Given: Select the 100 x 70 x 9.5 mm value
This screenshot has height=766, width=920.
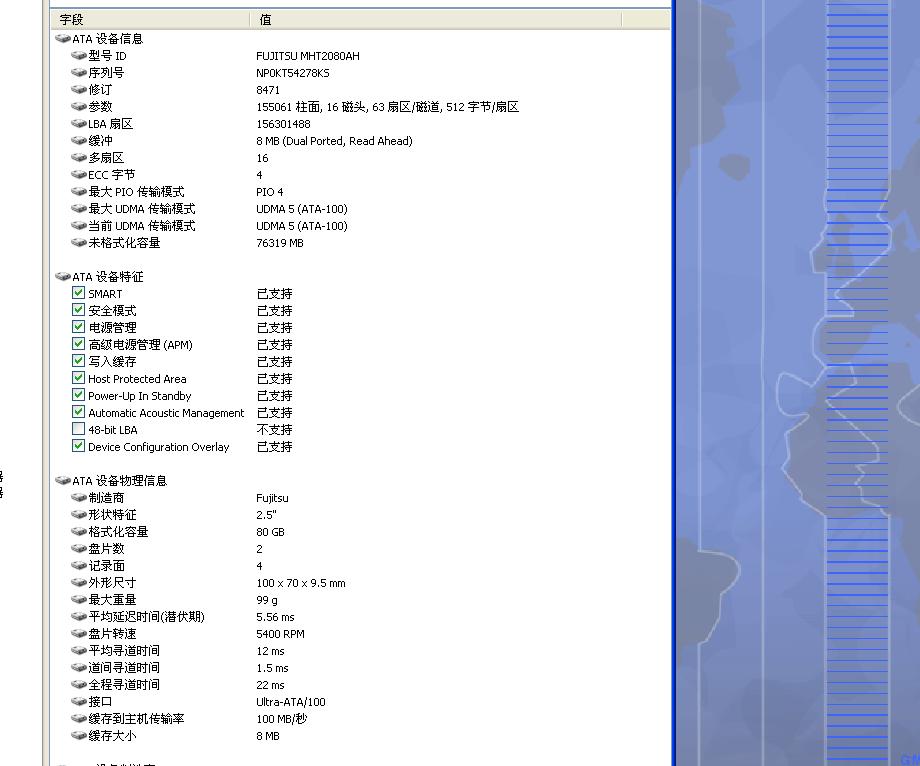Looking at the screenshot, I should pyautogui.click(x=300, y=584).
